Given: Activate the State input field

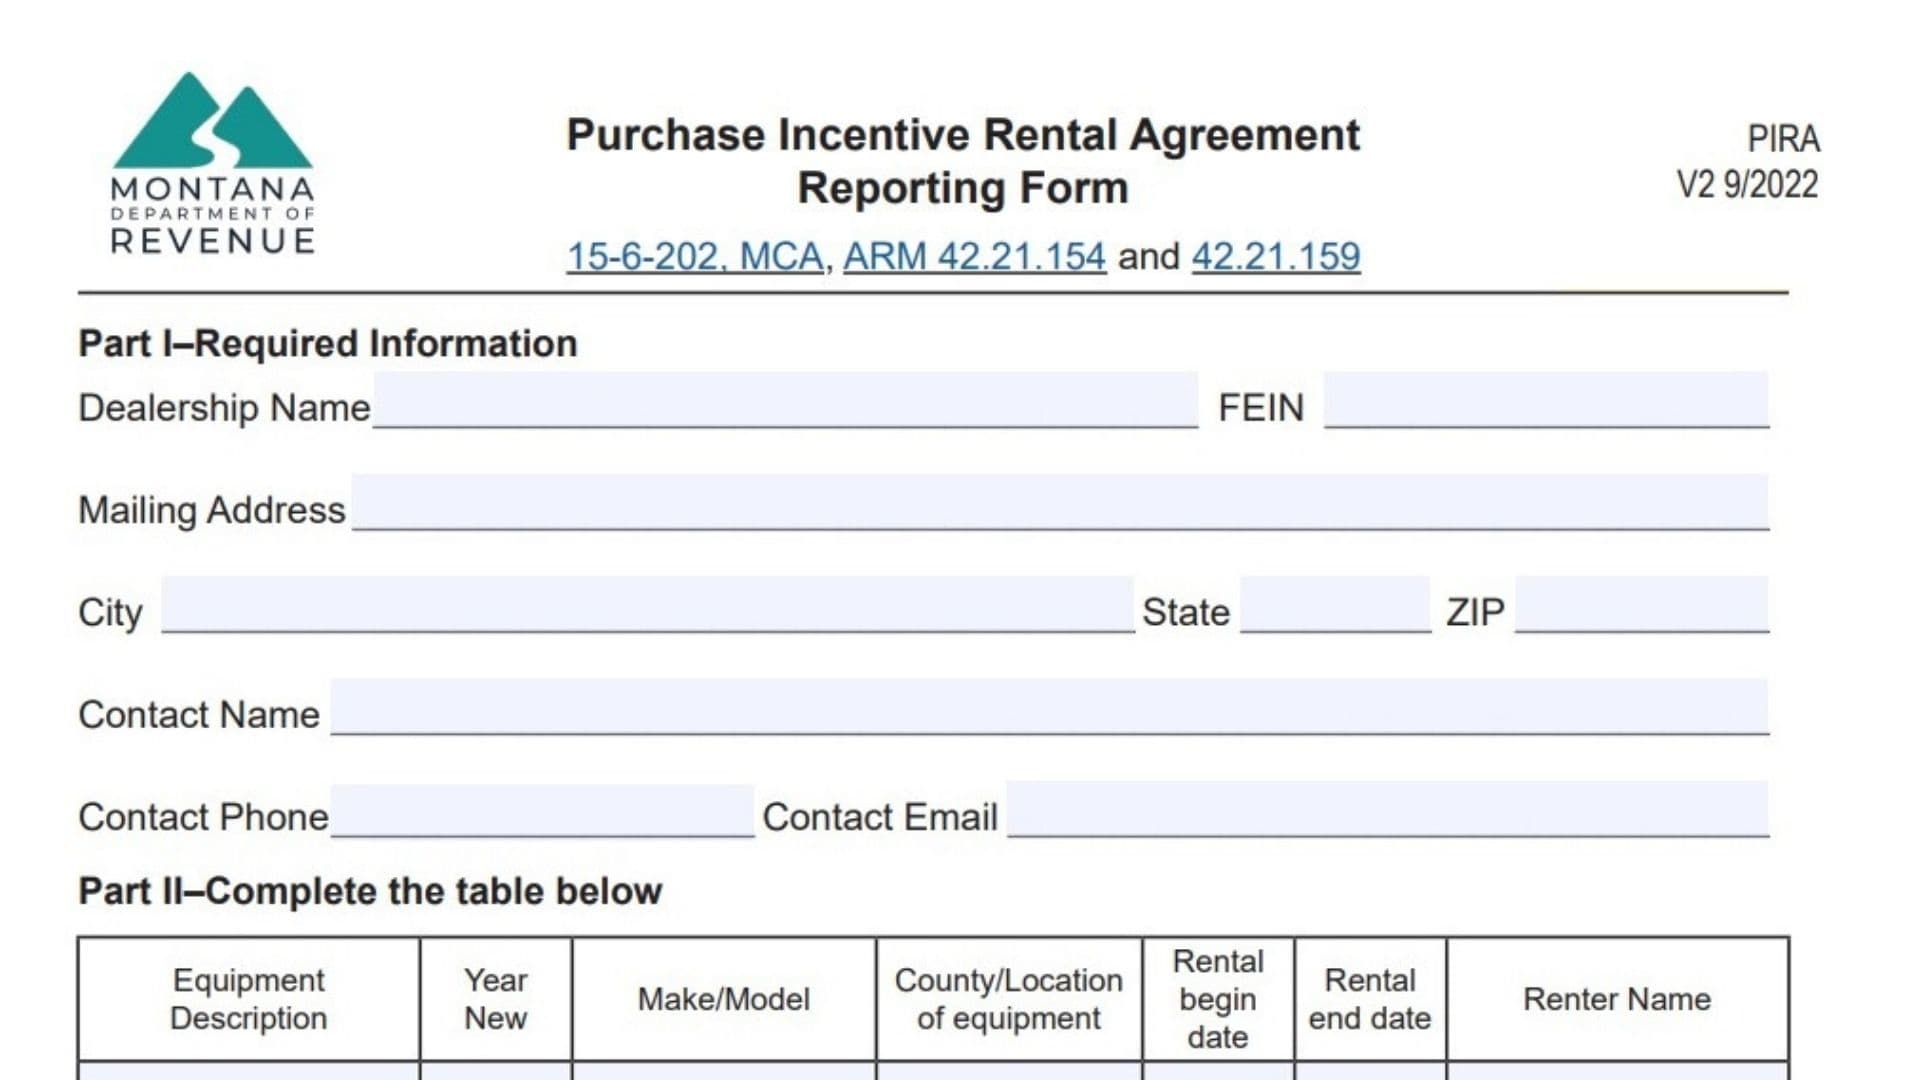Looking at the screenshot, I should coord(1335,605).
